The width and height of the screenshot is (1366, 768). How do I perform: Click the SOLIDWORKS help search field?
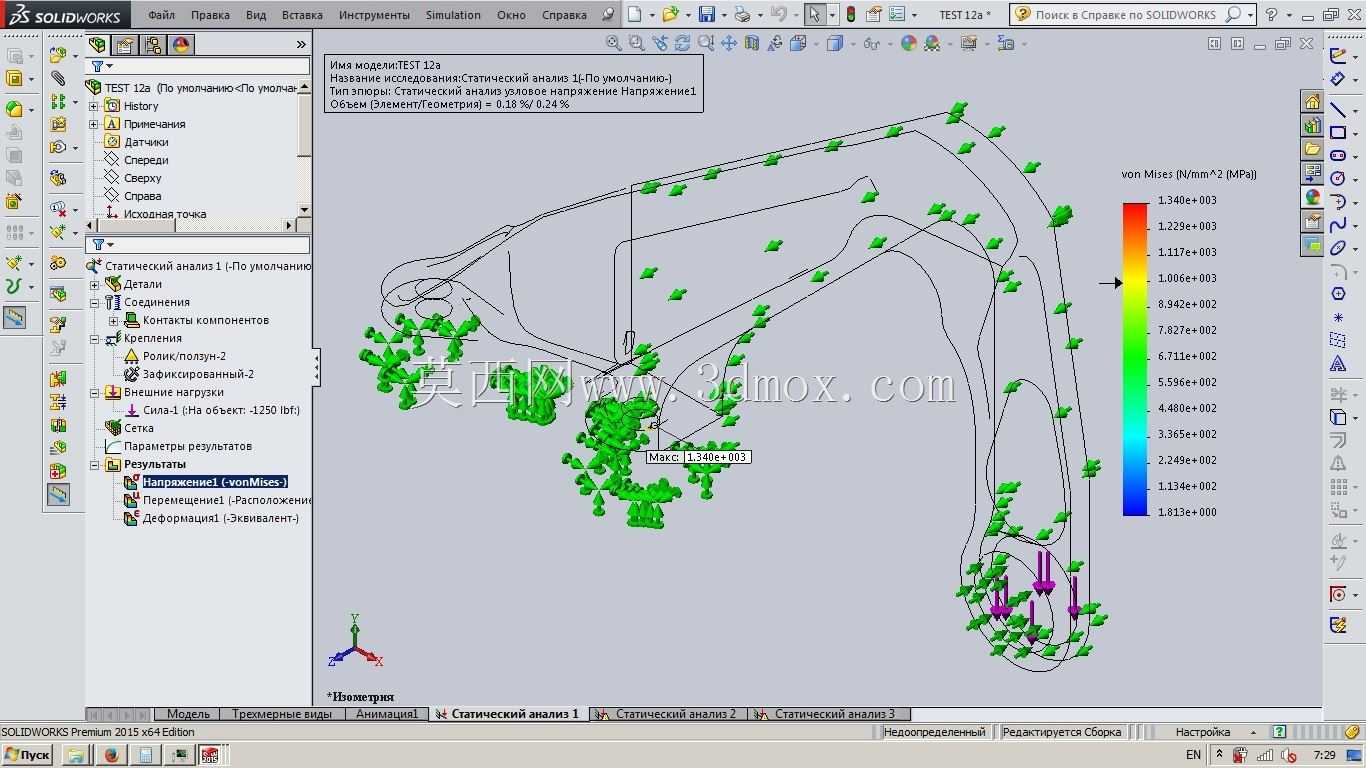click(x=1128, y=15)
